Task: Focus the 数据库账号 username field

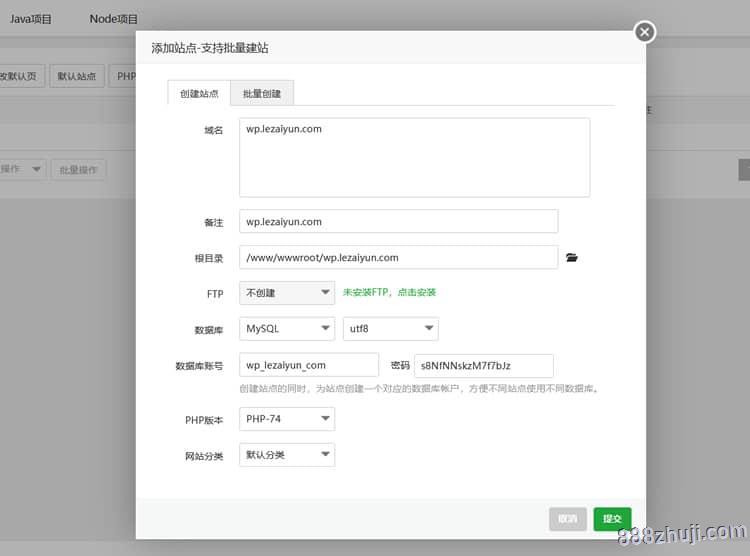Action: tap(309, 366)
